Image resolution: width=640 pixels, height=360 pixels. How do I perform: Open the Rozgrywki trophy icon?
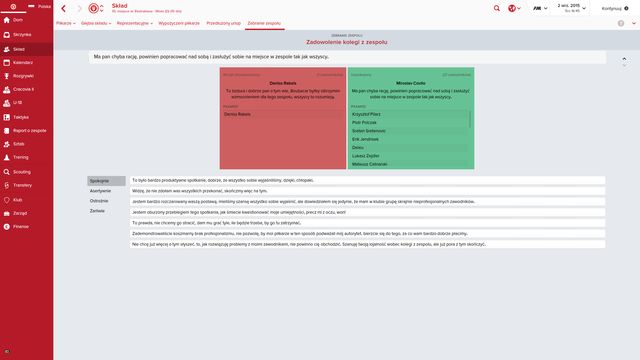click(x=7, y=76)
